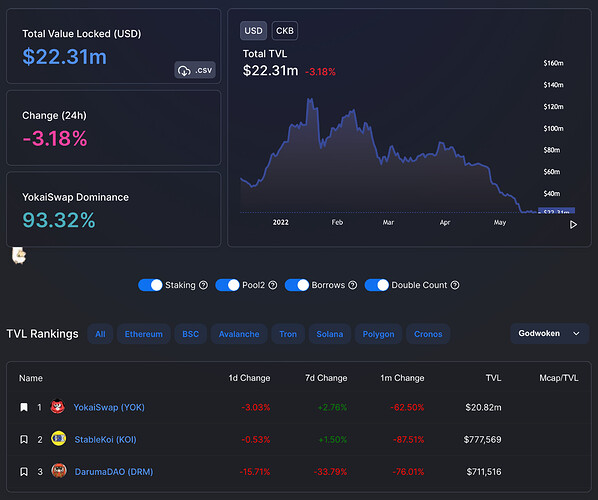Toggle the Double Count switch
598x500 pixels.
[x=377, y=285]
